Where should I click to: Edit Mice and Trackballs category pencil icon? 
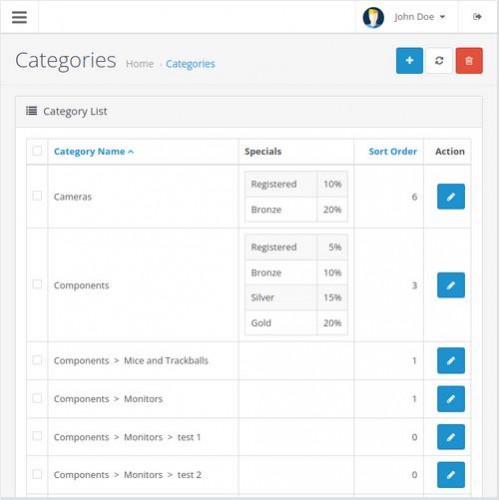451,360
